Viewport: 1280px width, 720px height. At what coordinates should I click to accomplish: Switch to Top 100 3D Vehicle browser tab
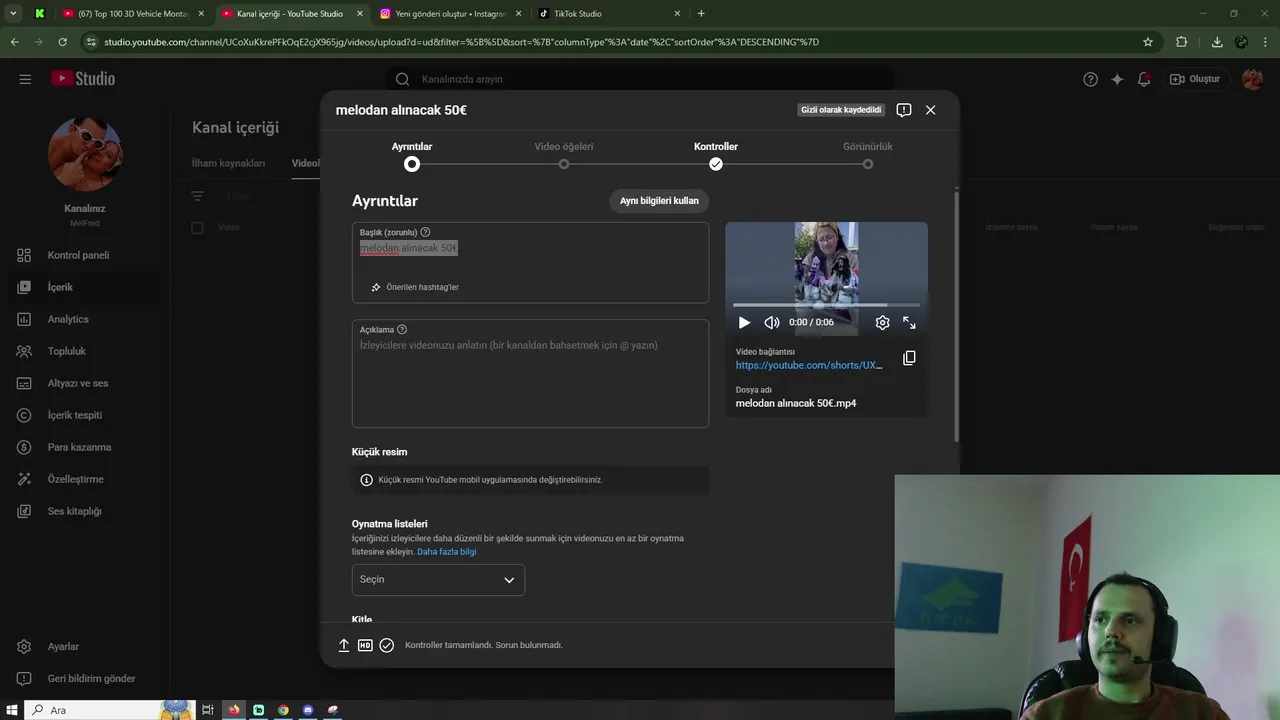tap(133, 14)
